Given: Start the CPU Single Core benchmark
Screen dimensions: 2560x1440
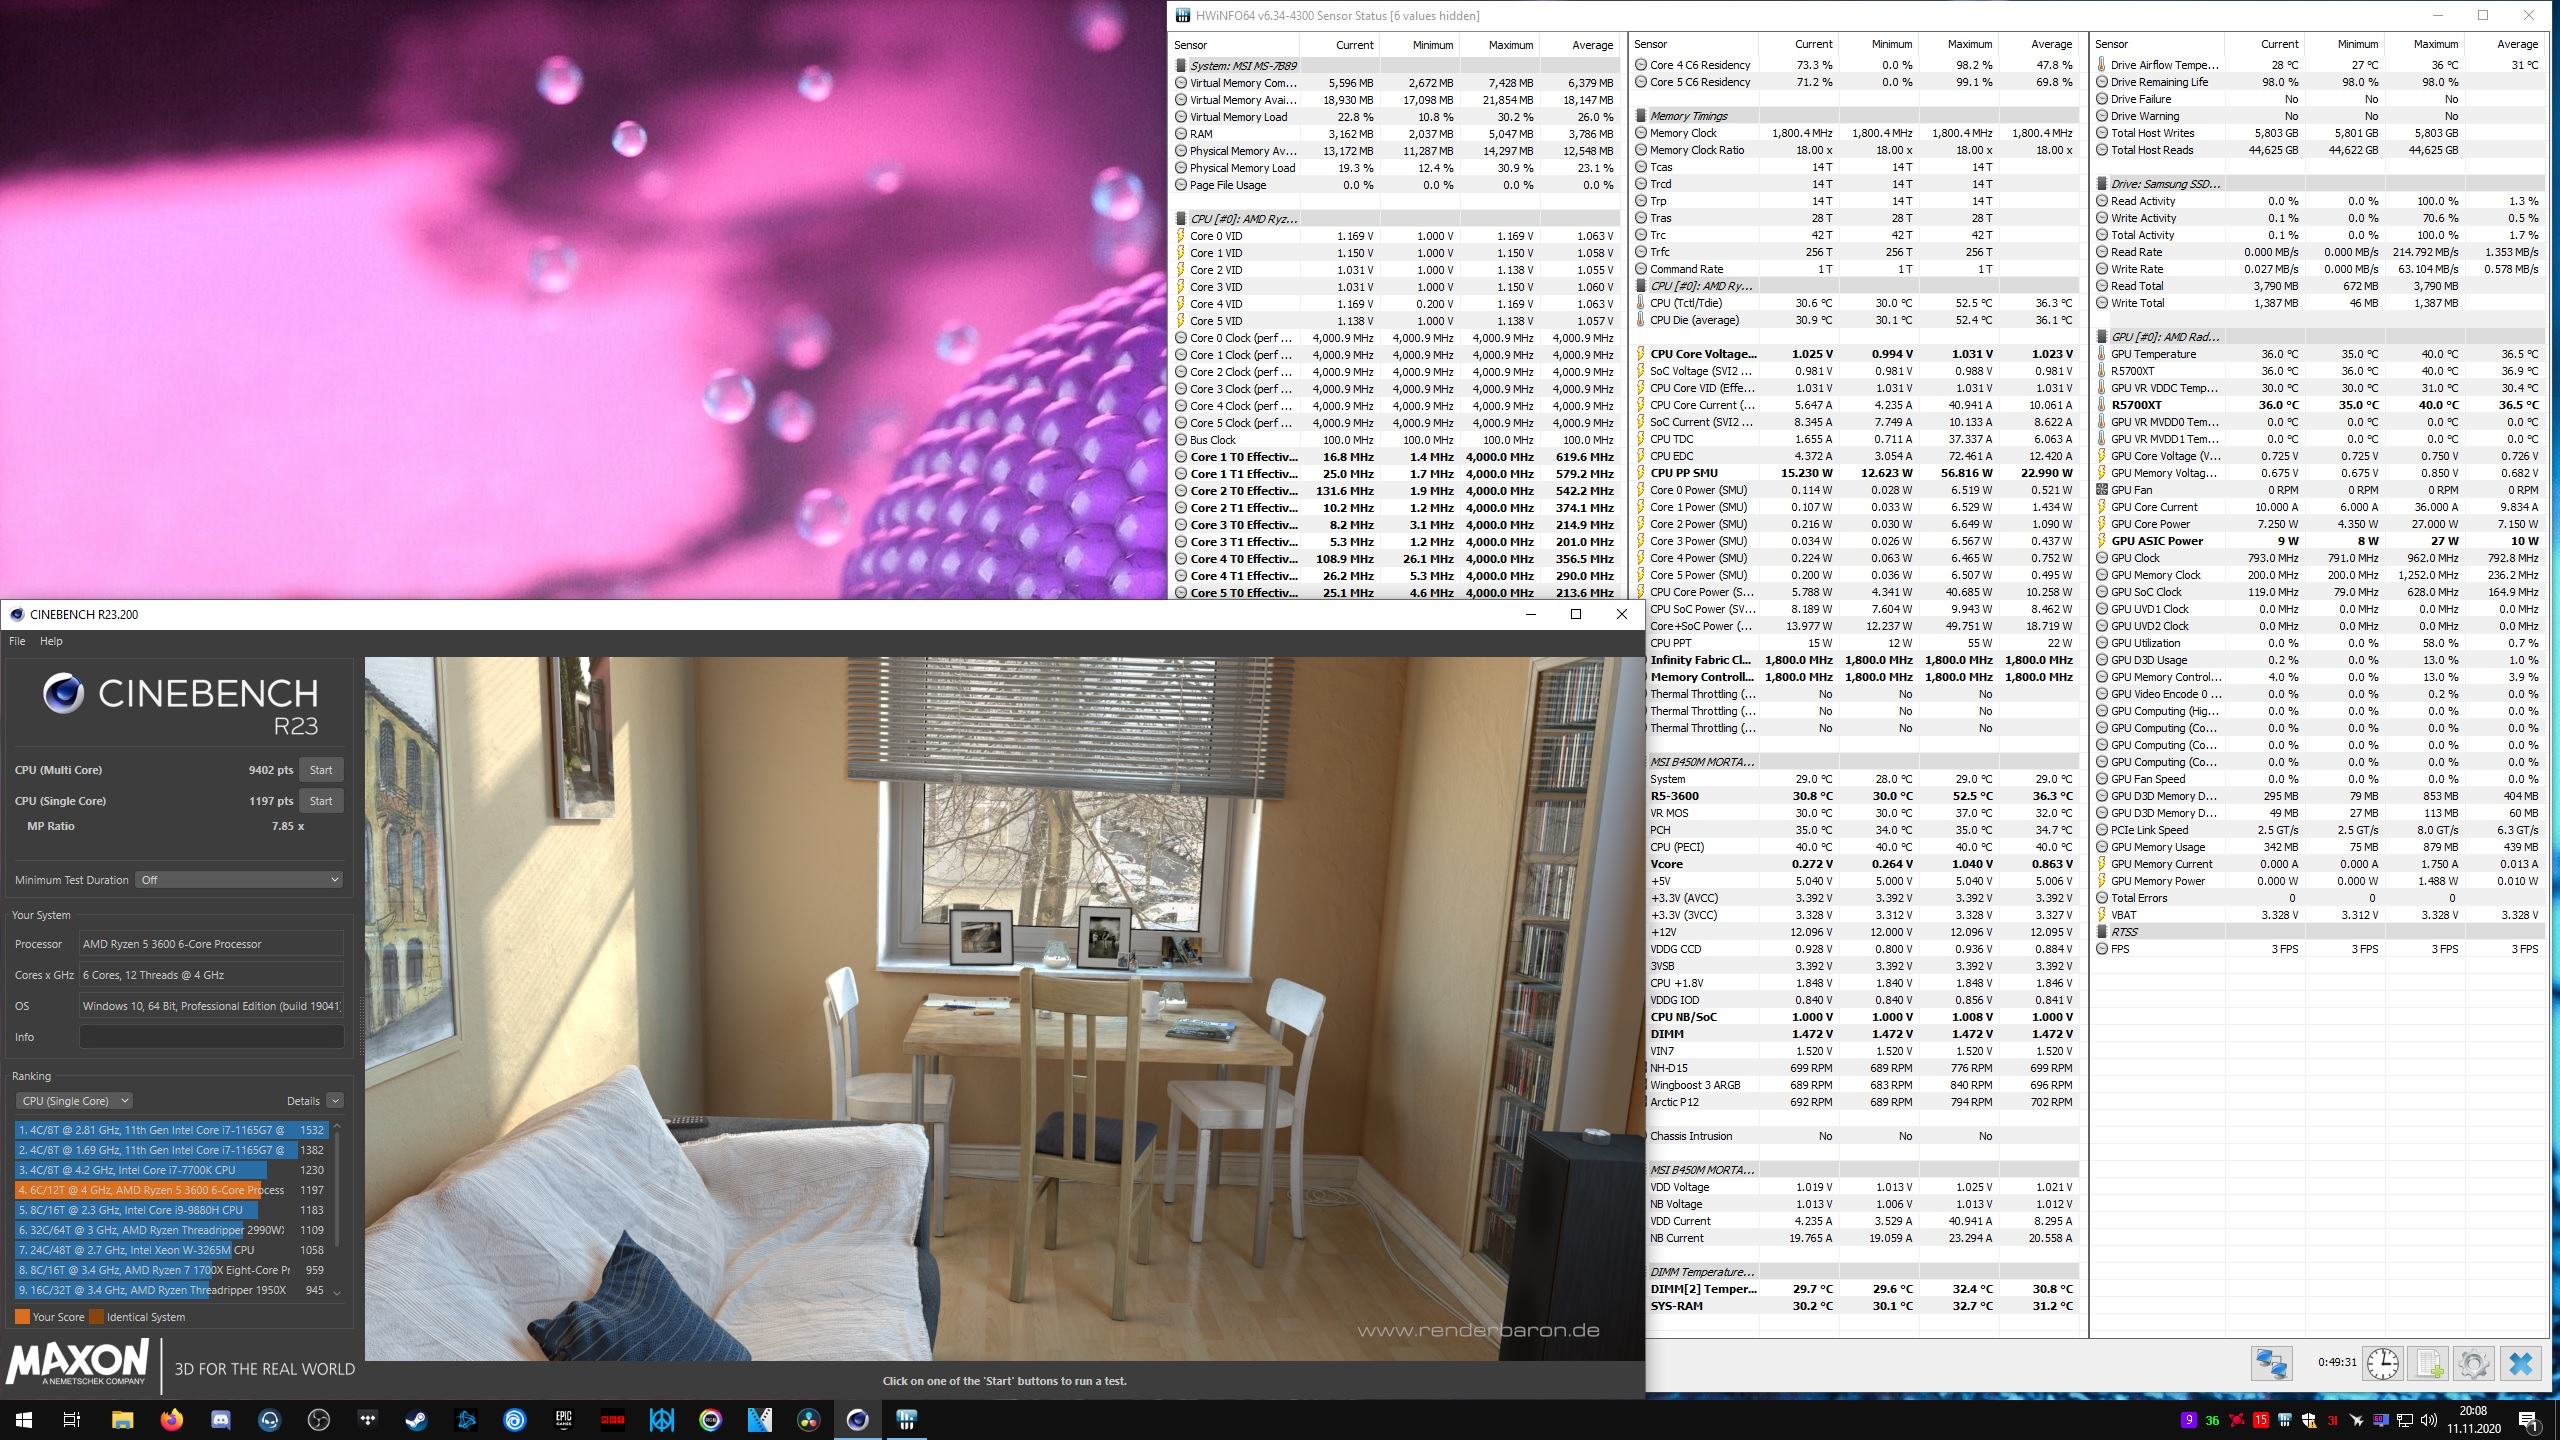Looking at the screenshot, I should click(321, 801).
